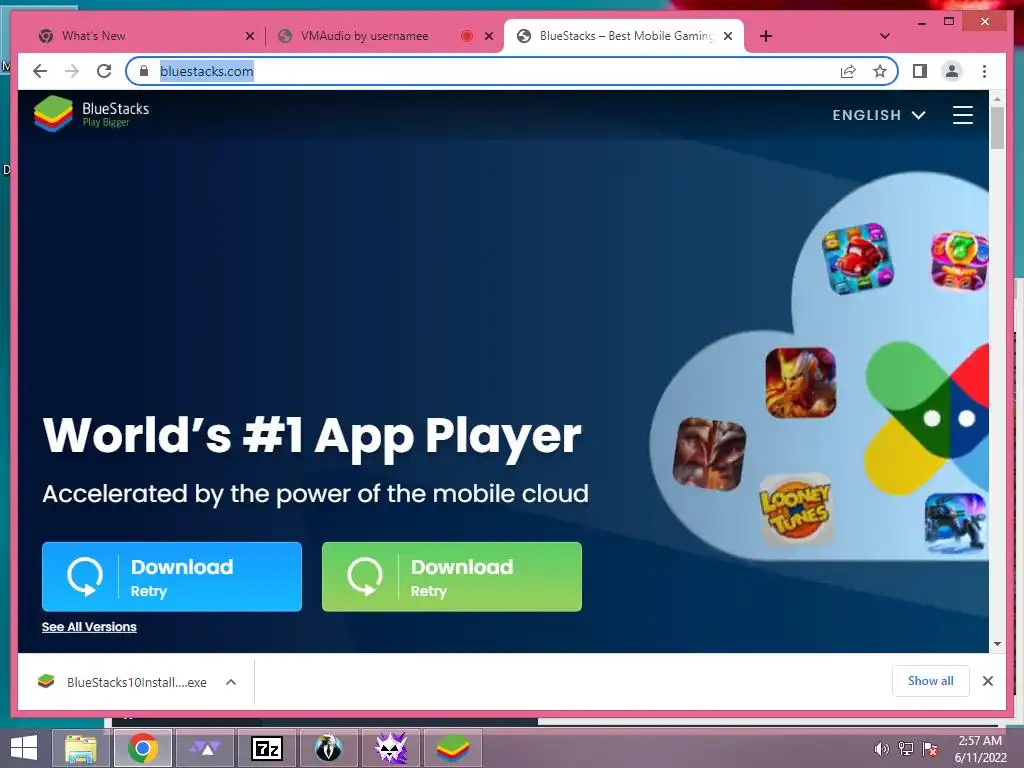The height and width of the screenshot is (768, 1024).
Task: Open 7-Zip from the taskbar
Action: click(x=267, y=748)
